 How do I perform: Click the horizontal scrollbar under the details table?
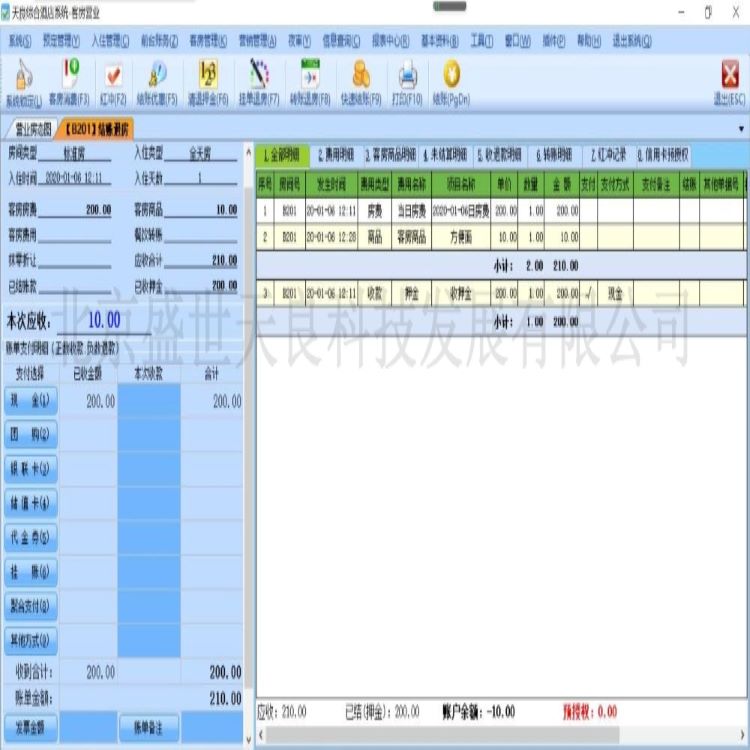[x=442, y=734]
